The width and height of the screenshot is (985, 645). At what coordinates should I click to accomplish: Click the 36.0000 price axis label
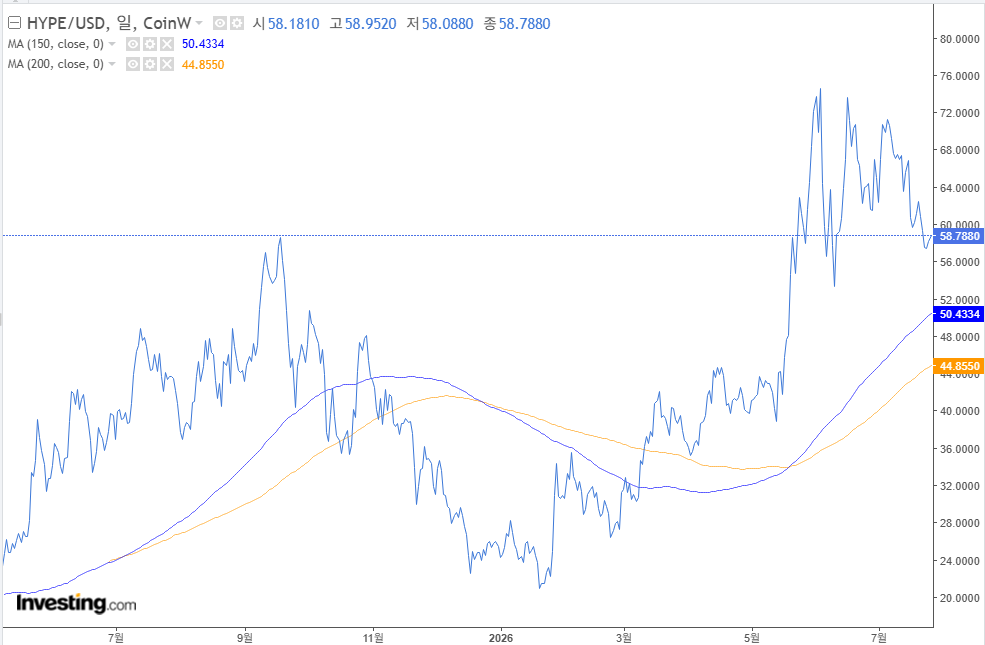tap(959, 449)
